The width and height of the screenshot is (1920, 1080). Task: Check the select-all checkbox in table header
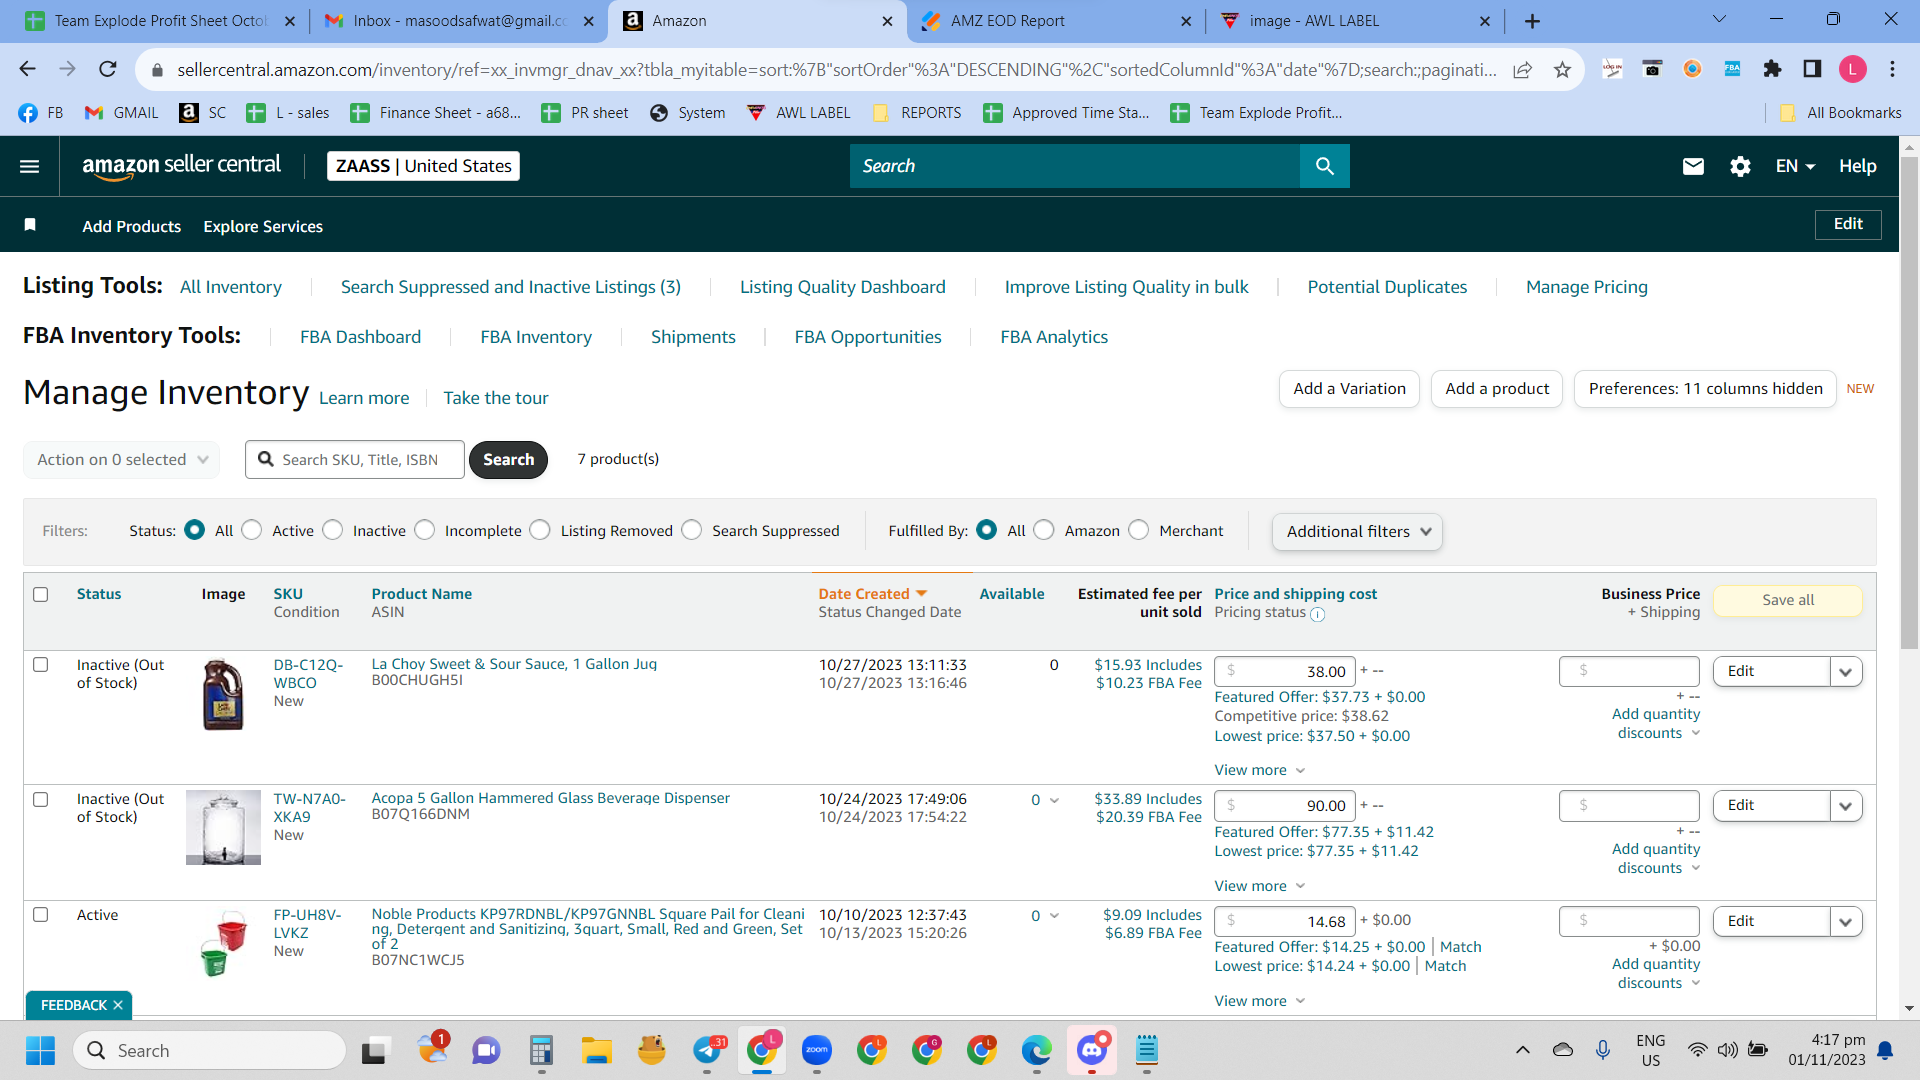click(41, 594)
